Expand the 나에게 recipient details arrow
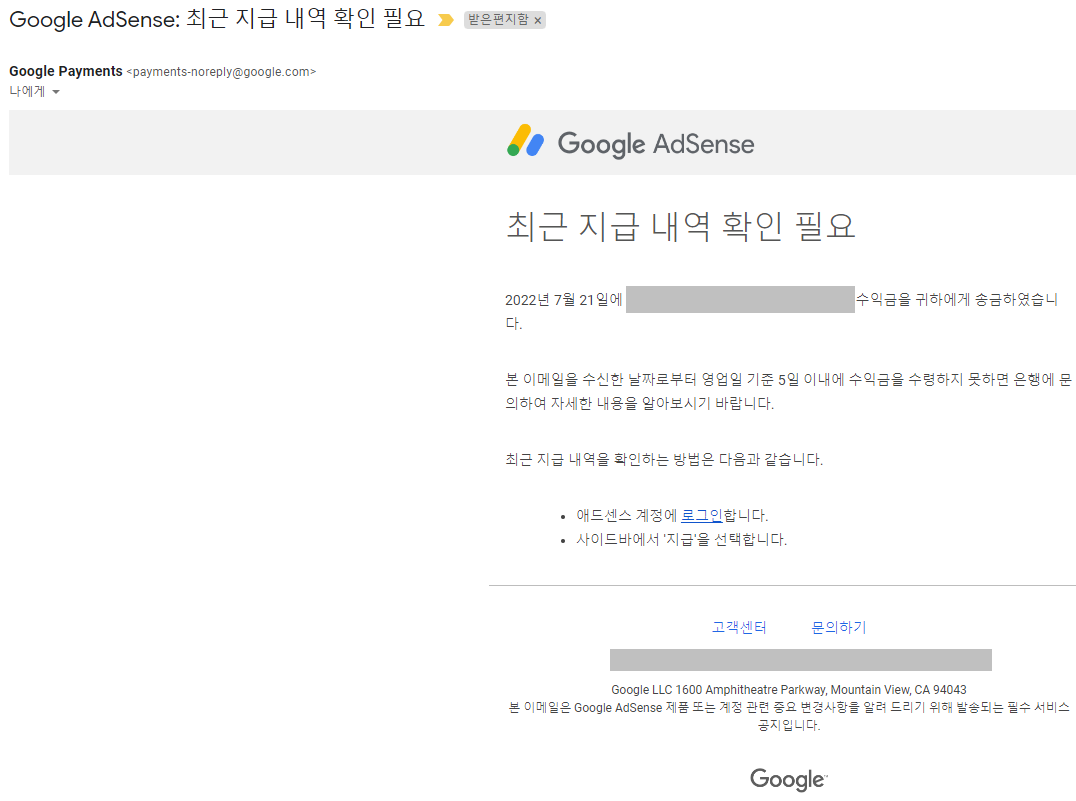This screenshot has height=801, width=1076. [56, 92]
